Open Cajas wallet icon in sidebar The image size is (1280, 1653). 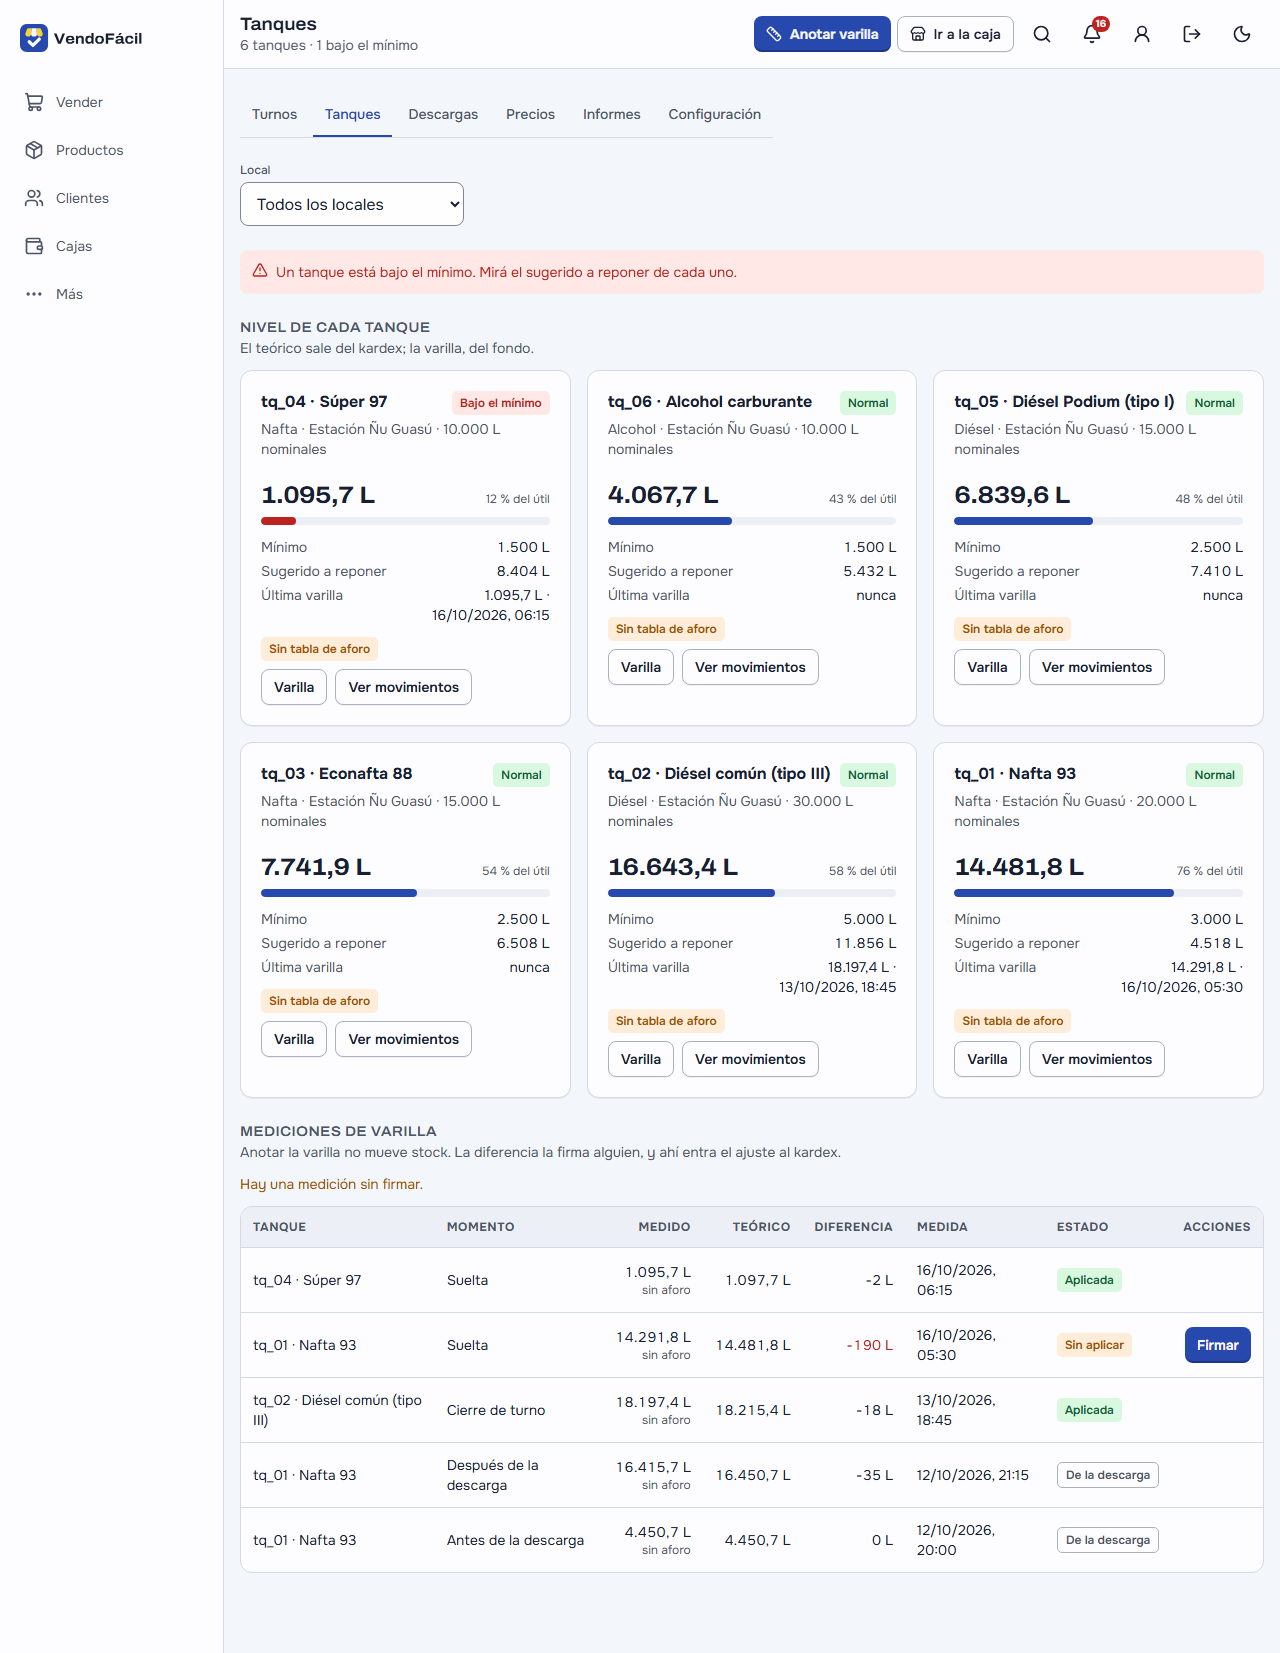click(34, 246)
